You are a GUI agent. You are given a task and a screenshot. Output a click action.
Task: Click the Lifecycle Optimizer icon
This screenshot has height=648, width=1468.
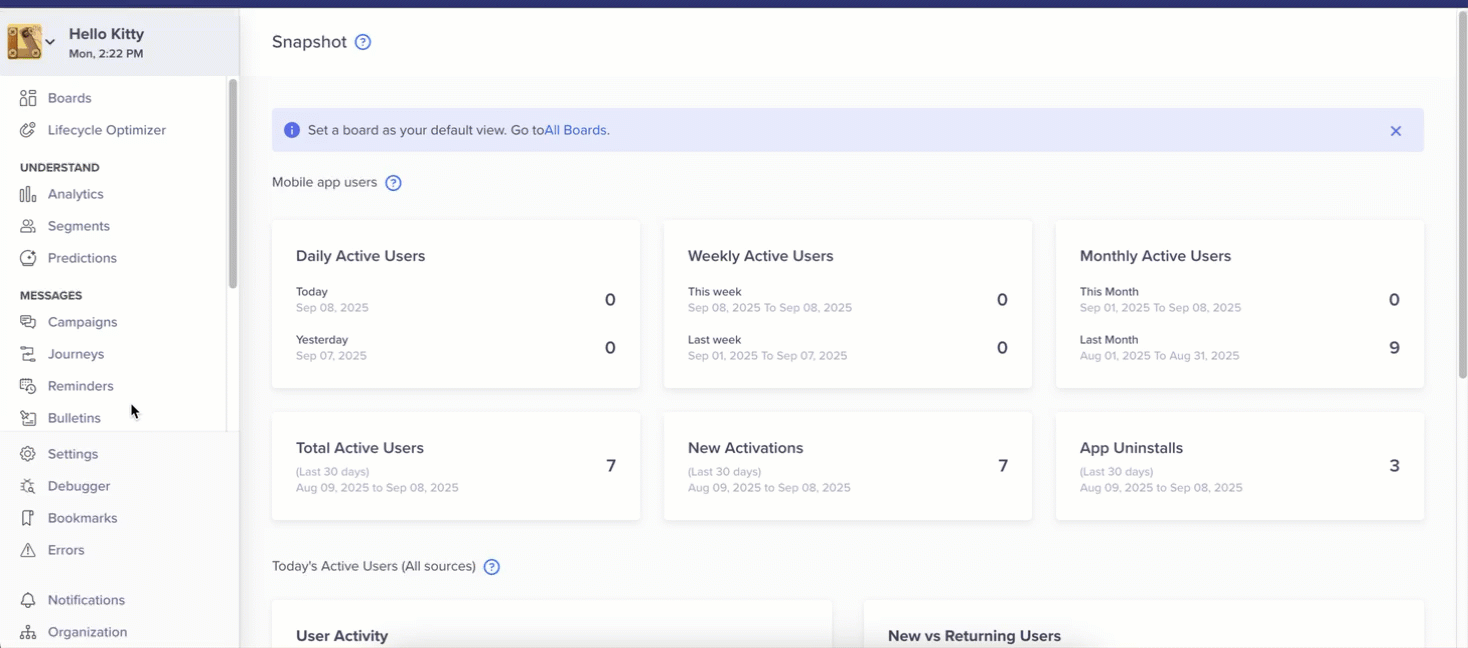(x=28, y=130)
